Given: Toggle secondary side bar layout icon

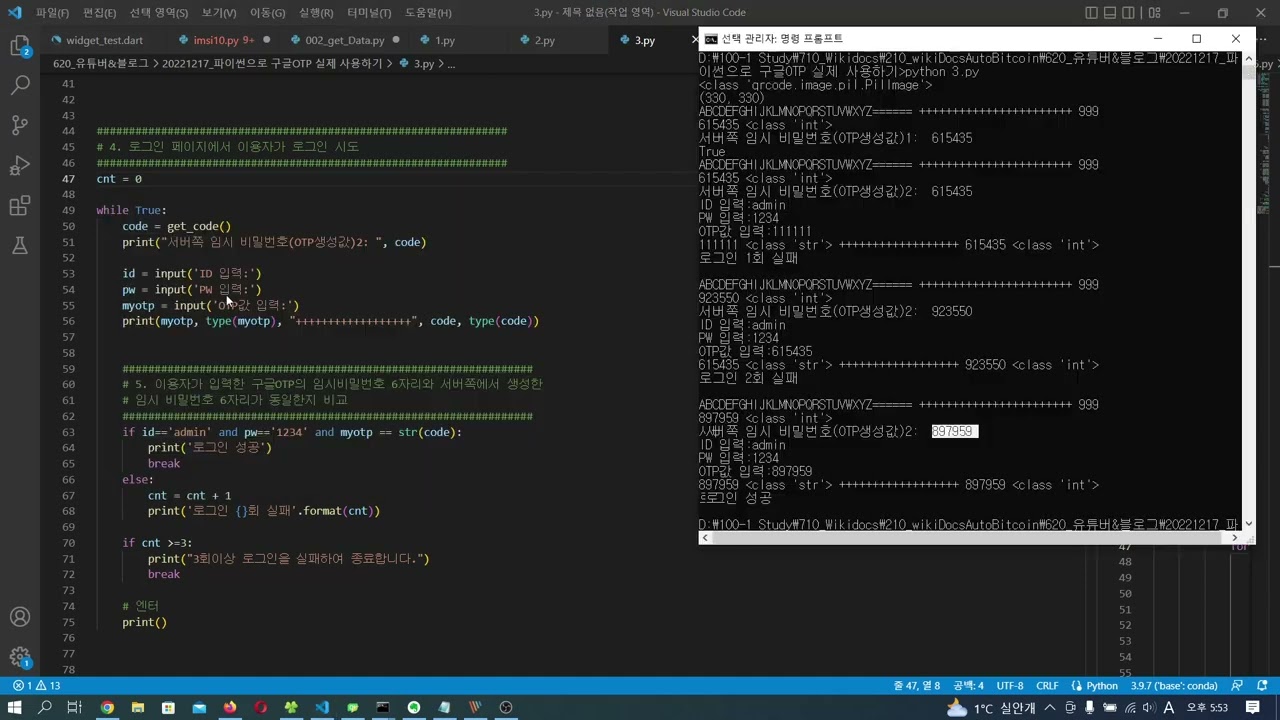Looking at the screenshot, I should point(1129,13).
